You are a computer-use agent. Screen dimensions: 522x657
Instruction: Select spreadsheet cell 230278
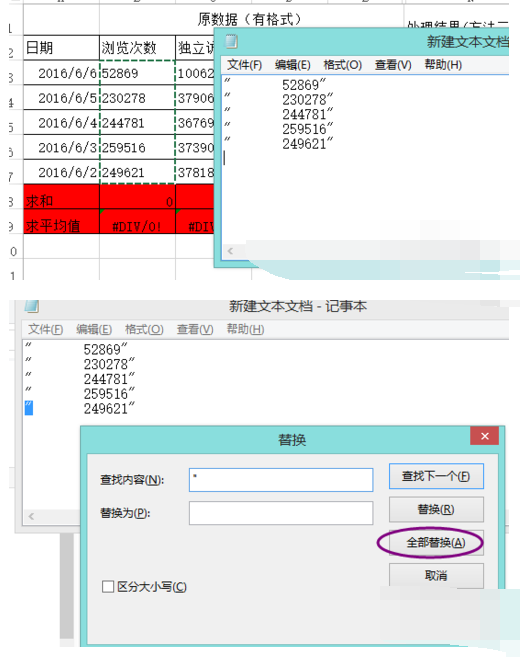(x=137, y=98)
